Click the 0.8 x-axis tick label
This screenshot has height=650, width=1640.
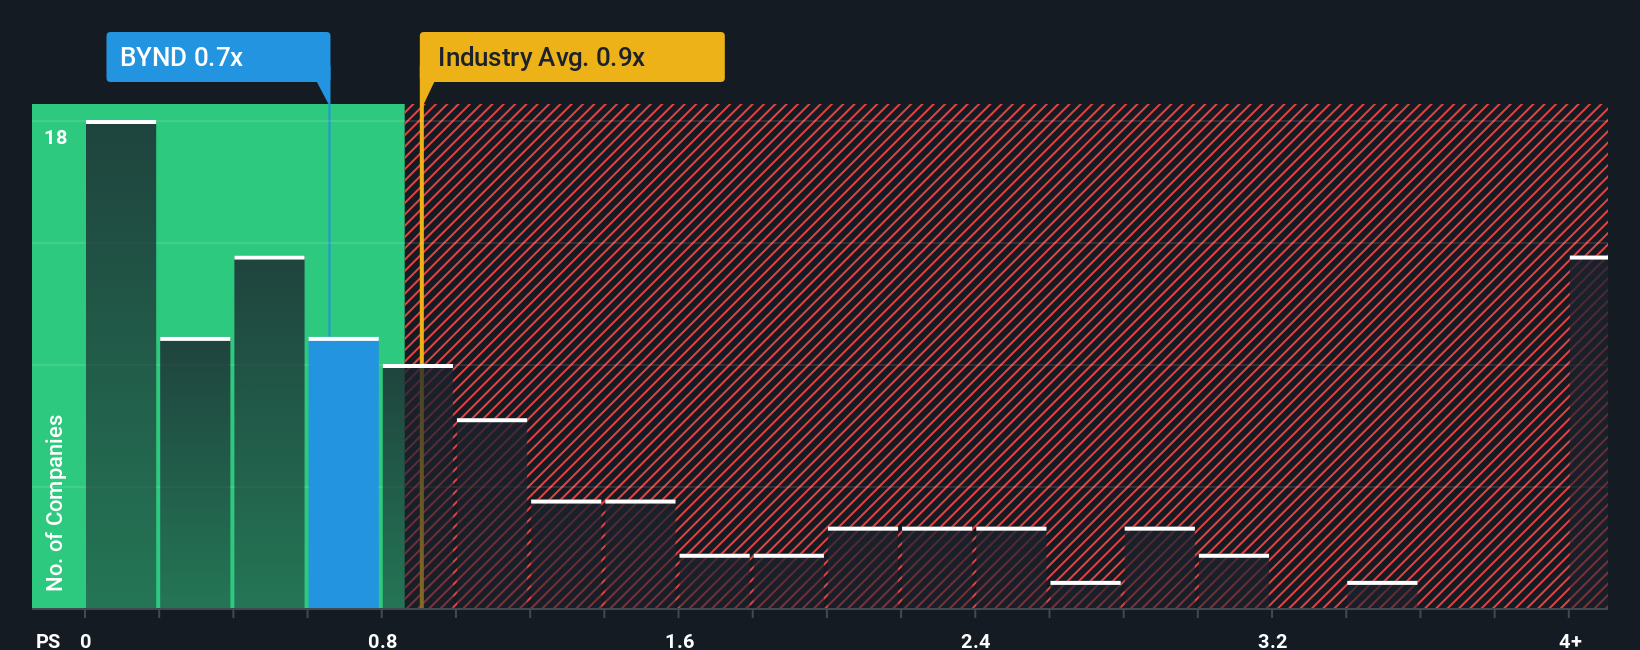[383, 640]
